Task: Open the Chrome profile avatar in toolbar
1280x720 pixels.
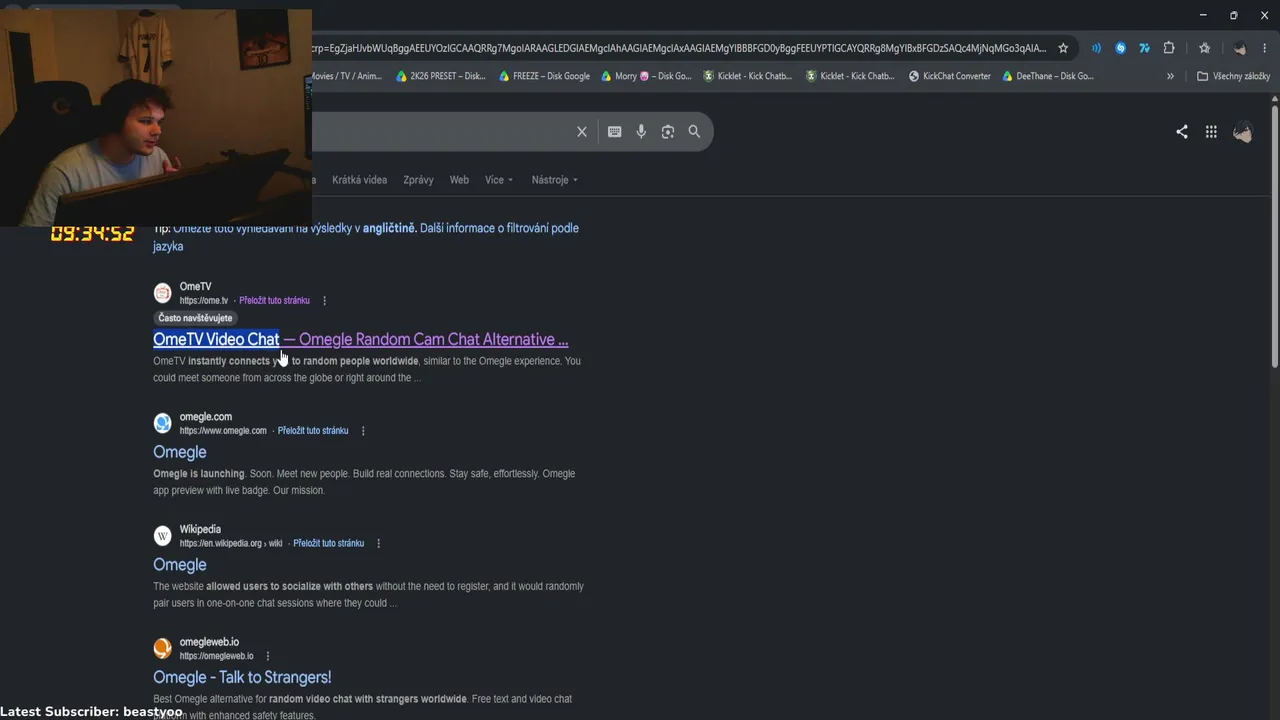Action: [1240, 48]
